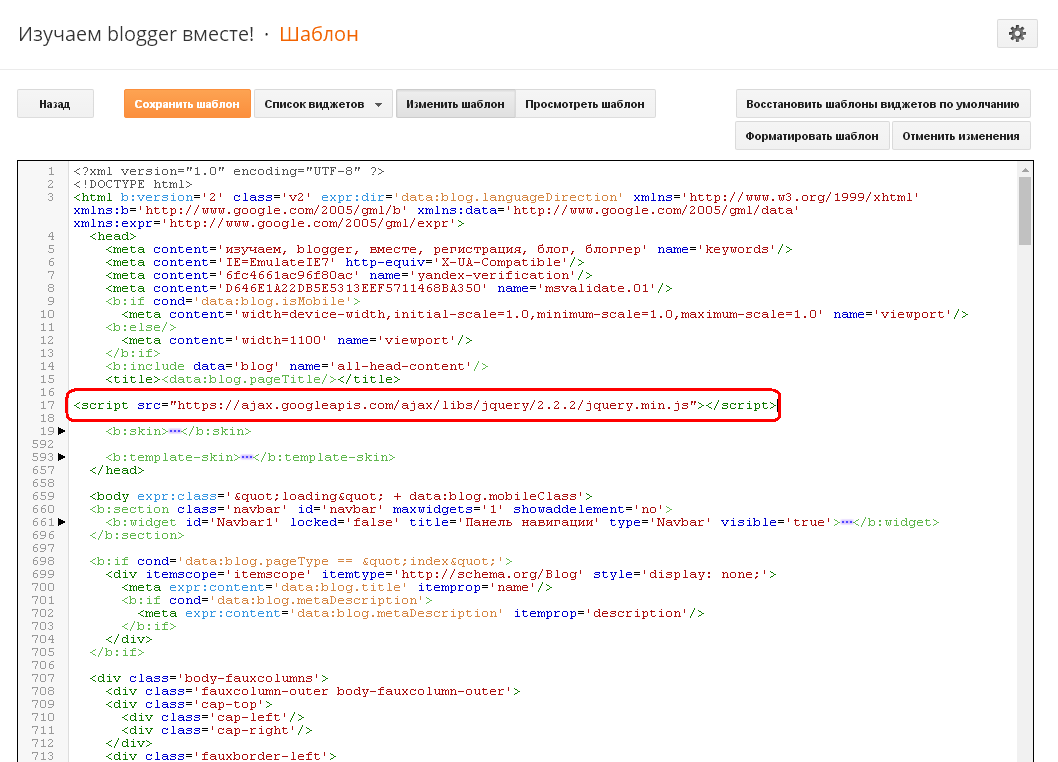This screenshot has height=762, width=1058.
Task: Click the Назад button
Action: click(55, 104)
